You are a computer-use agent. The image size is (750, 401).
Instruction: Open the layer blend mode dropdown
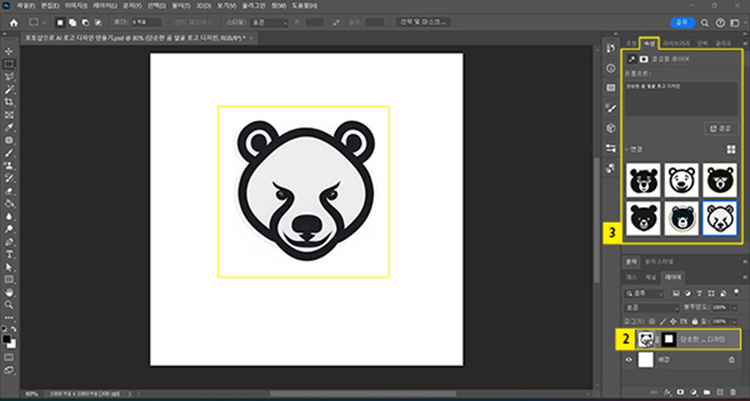point(652,307)
